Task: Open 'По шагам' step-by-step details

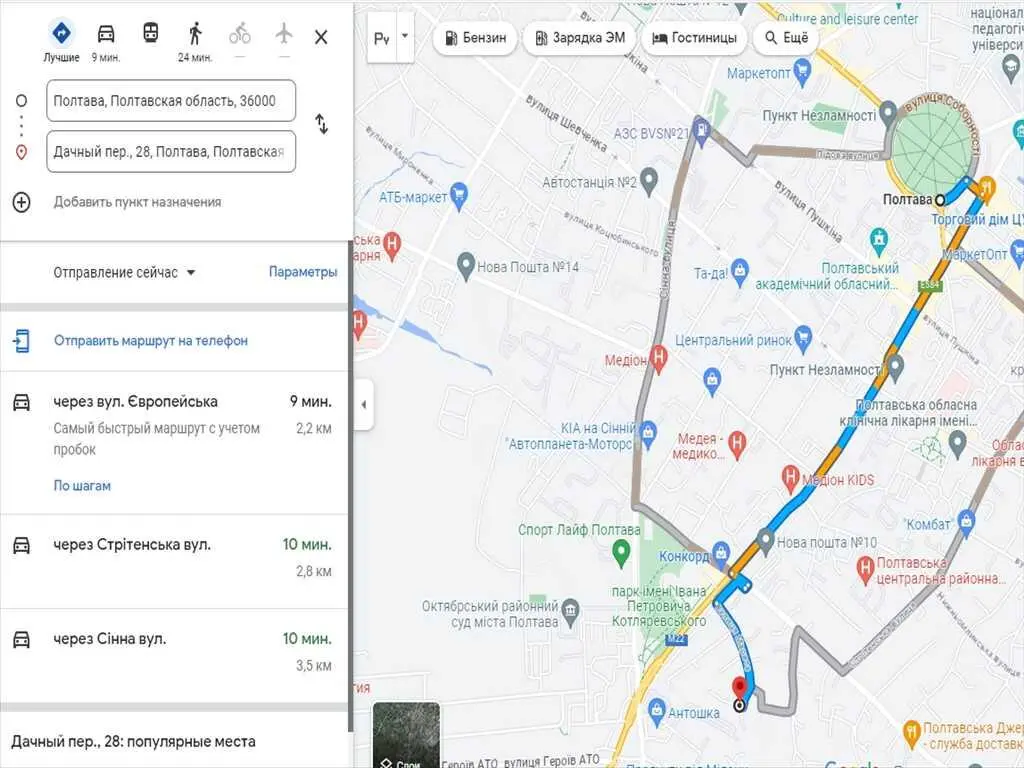Action: 82,486
